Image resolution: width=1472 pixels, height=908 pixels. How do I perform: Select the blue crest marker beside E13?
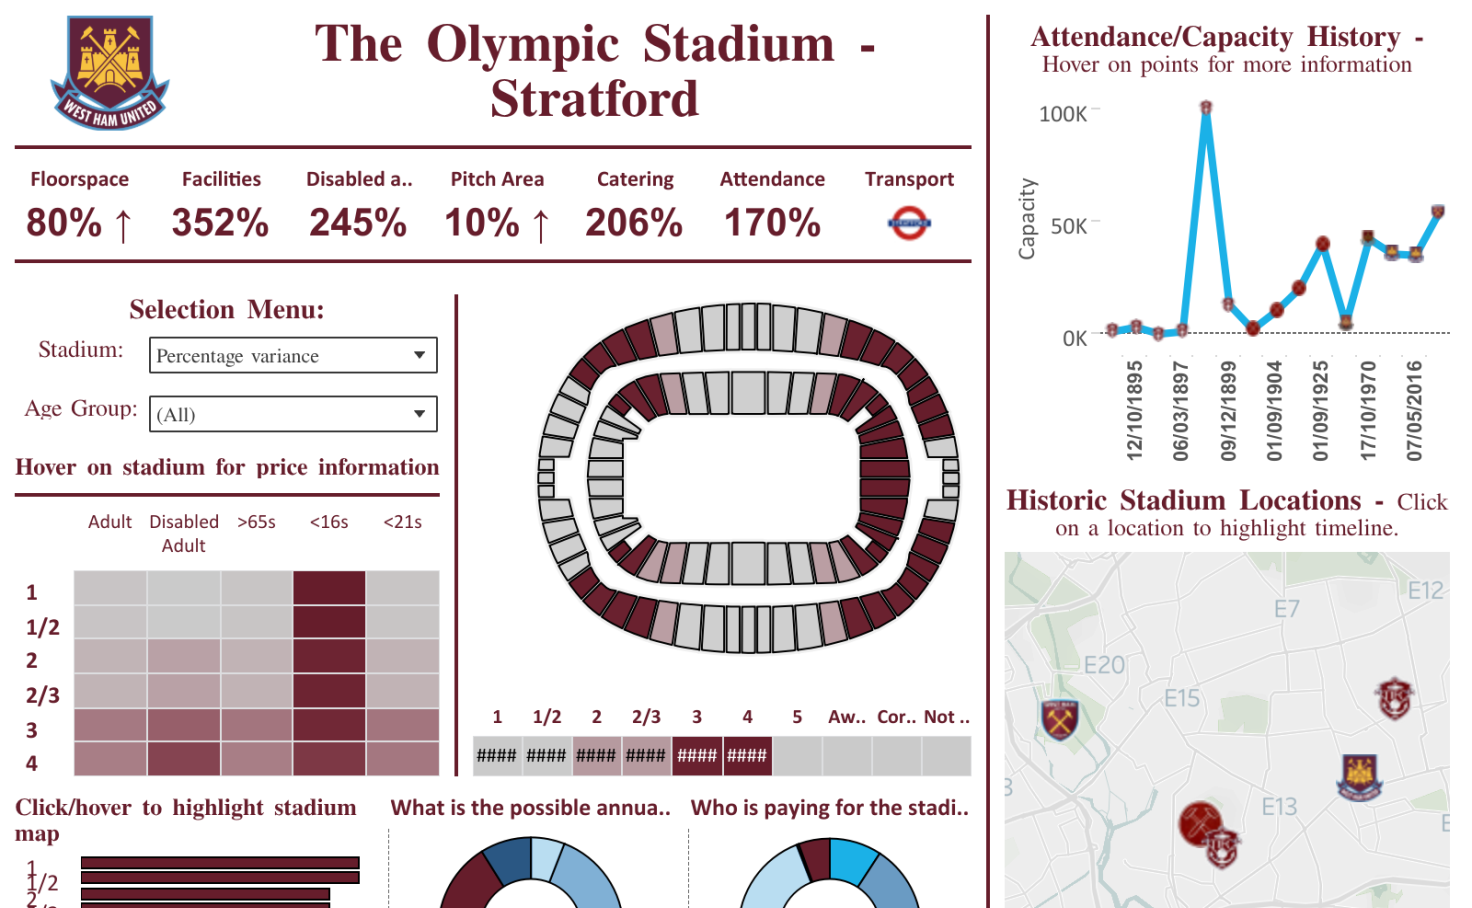1359,776
